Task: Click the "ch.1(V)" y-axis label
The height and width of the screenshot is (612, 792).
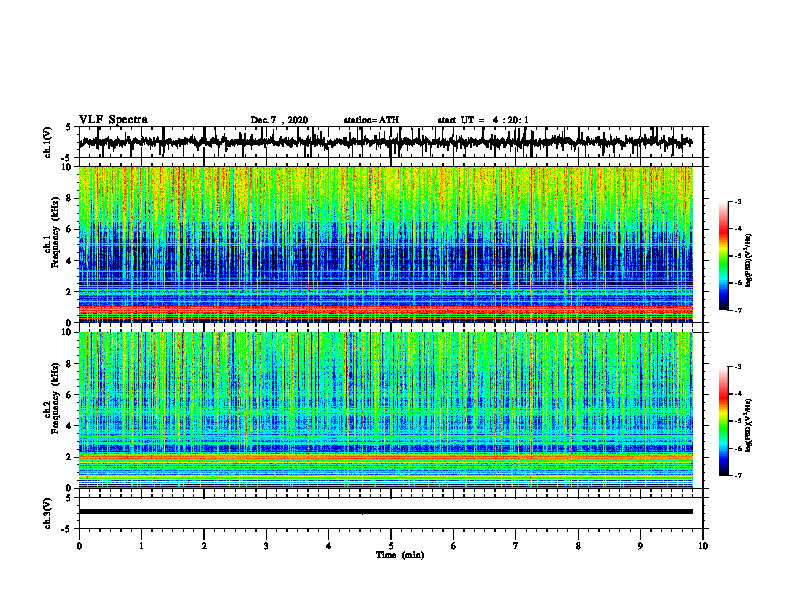Action: tap(48, 143)
